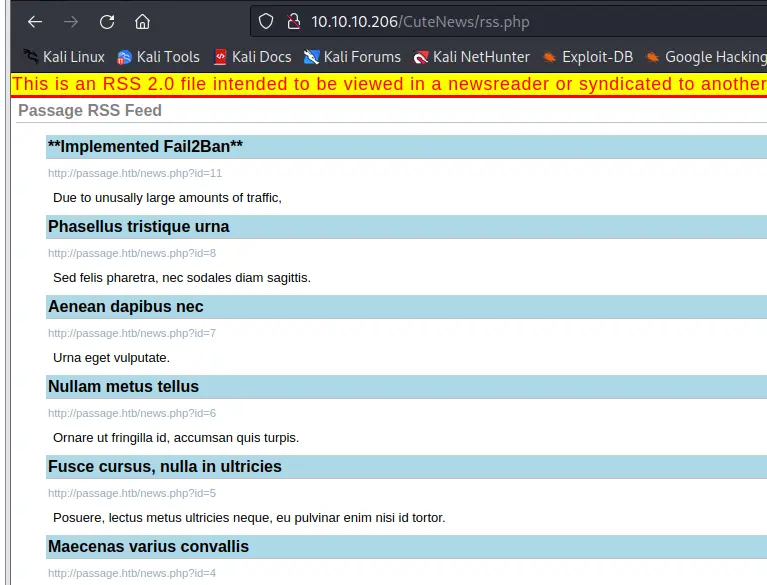The image size is (767, 585).
Task: View insecure connection padlock info
Action: click(x=293, y=22)
